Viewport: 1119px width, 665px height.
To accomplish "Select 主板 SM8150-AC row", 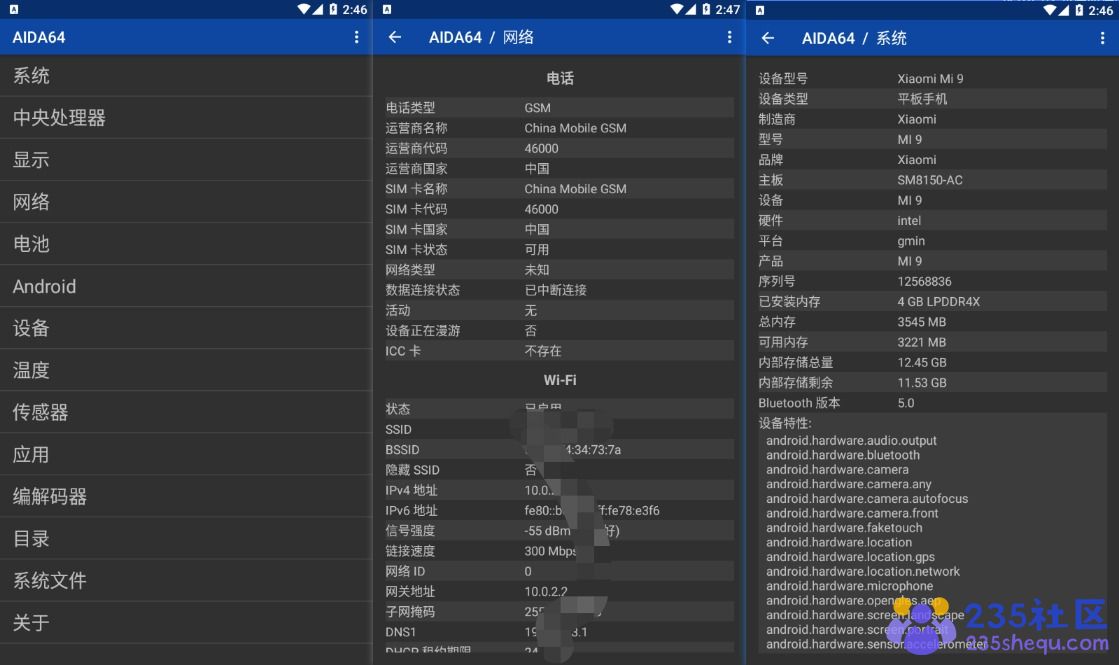I will (x=932, y=180).
